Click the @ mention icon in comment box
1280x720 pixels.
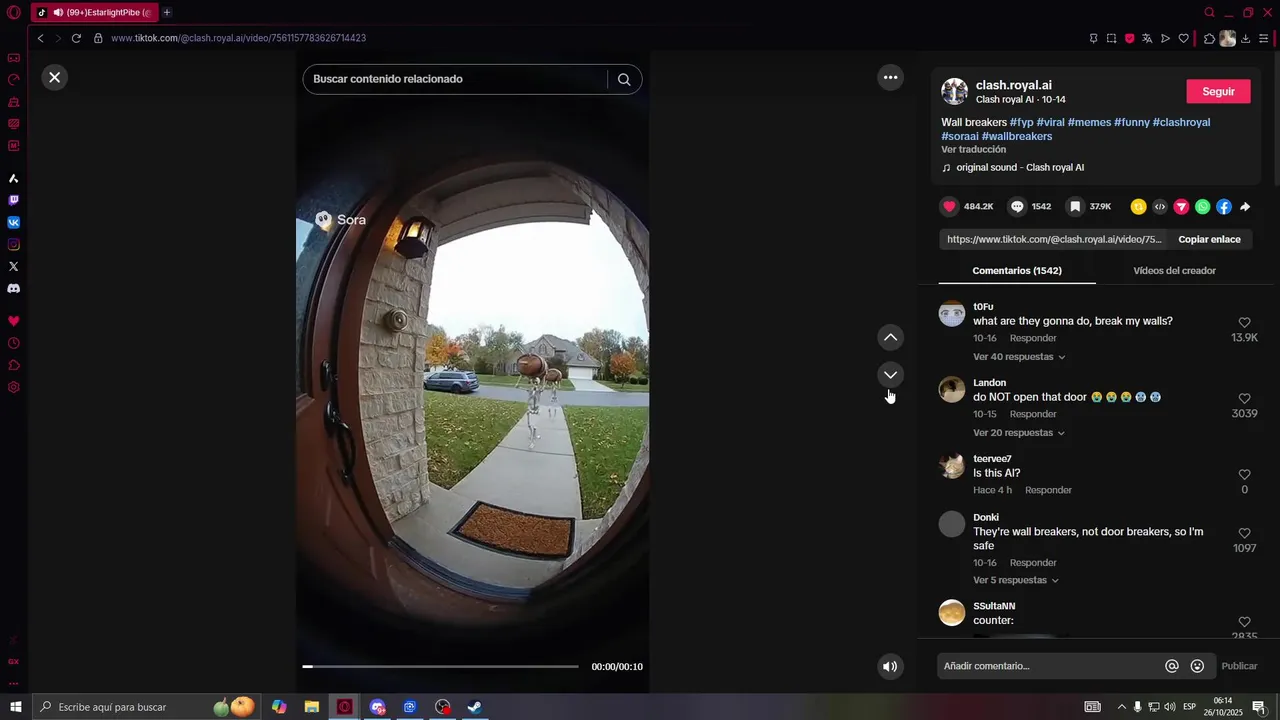coord(1172,666)
